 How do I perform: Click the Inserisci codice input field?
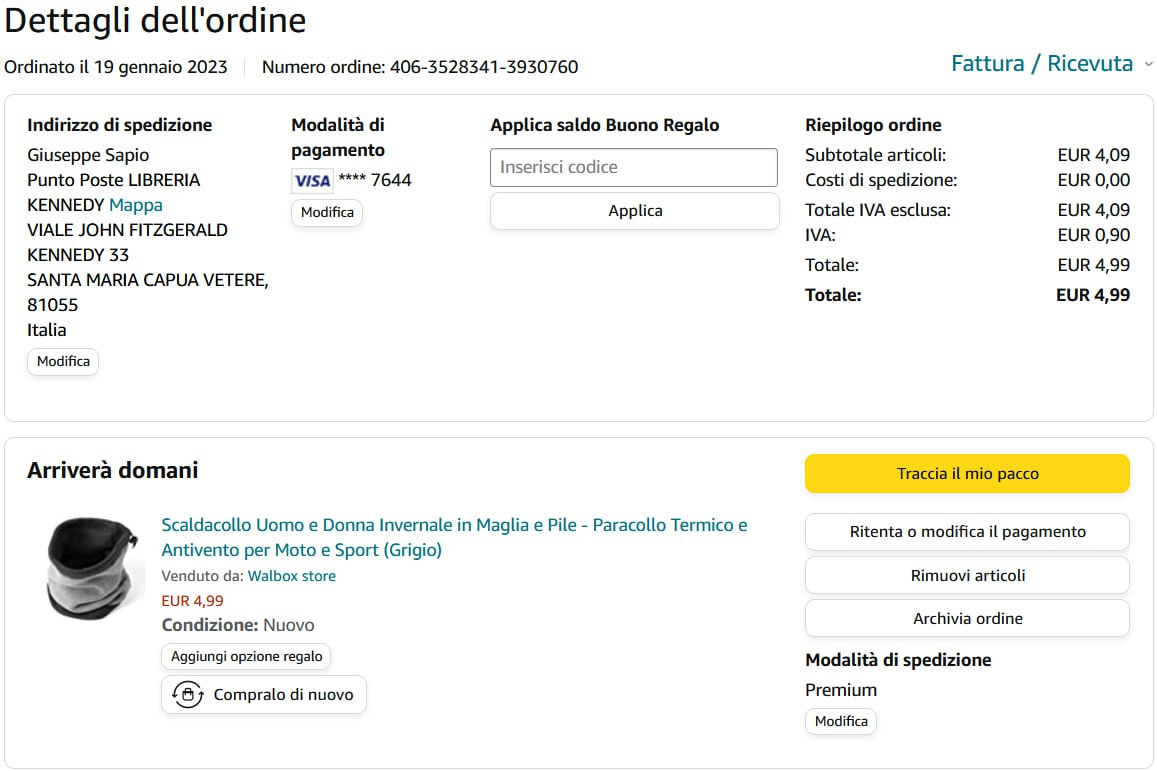click(633, 167)
